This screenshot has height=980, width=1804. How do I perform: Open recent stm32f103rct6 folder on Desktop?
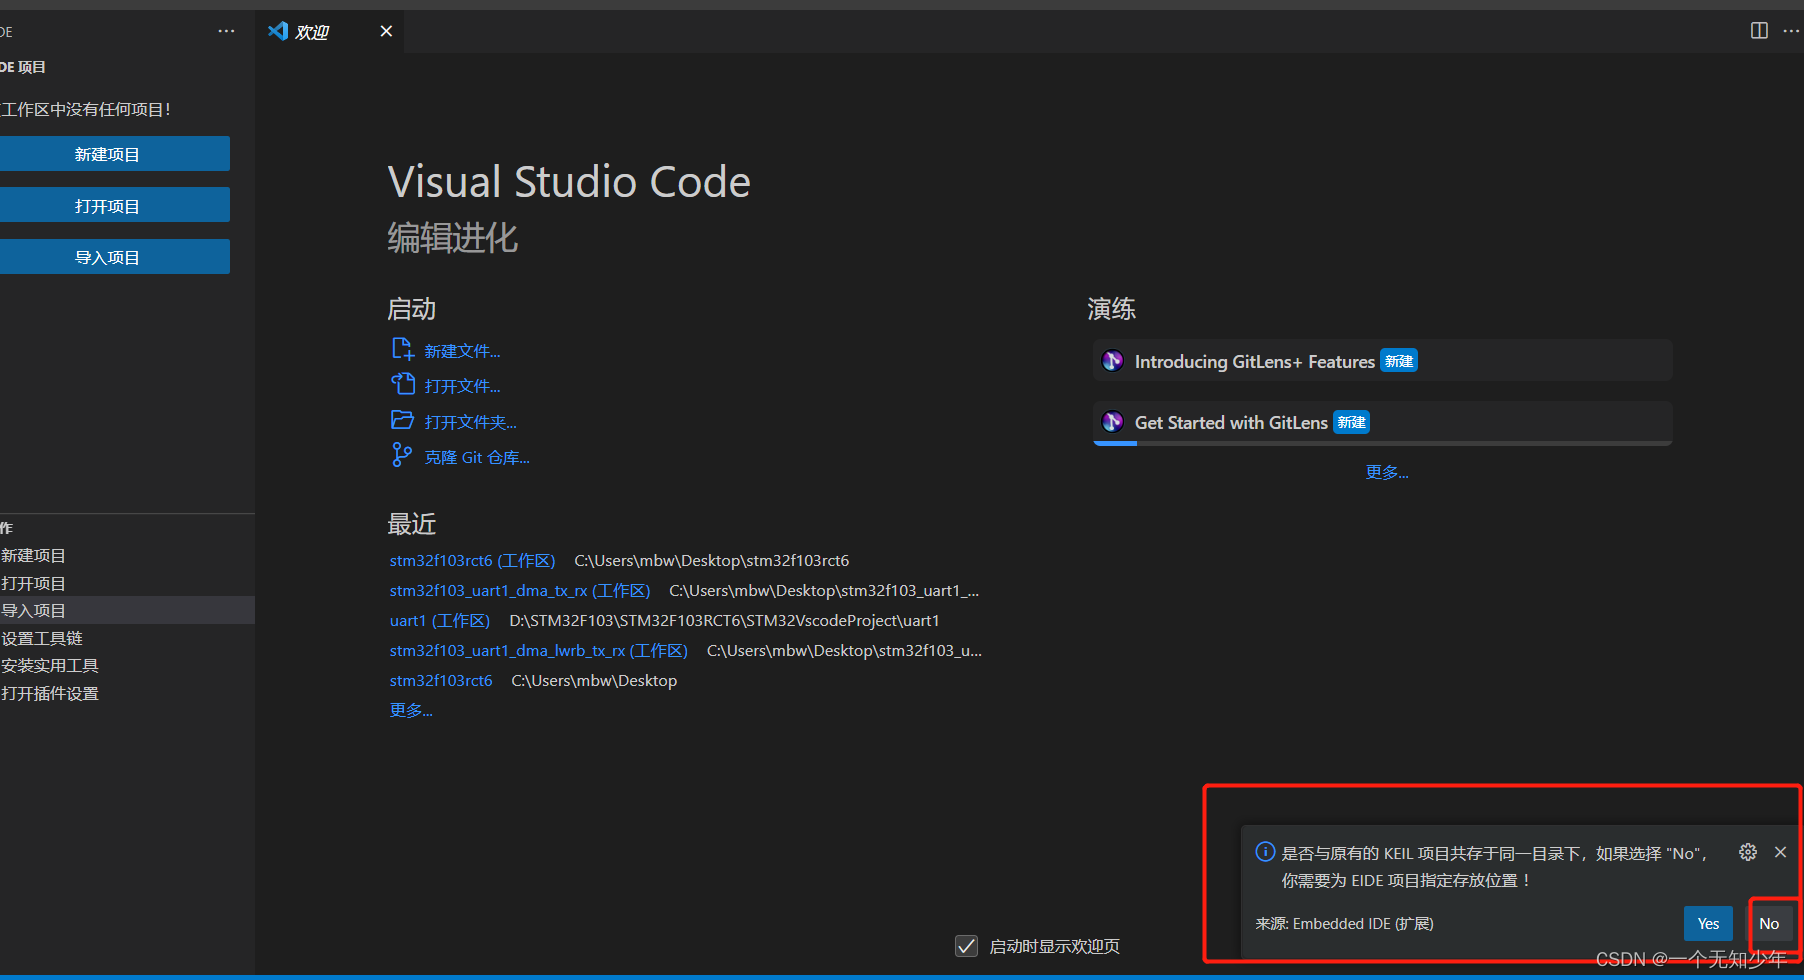441,680
